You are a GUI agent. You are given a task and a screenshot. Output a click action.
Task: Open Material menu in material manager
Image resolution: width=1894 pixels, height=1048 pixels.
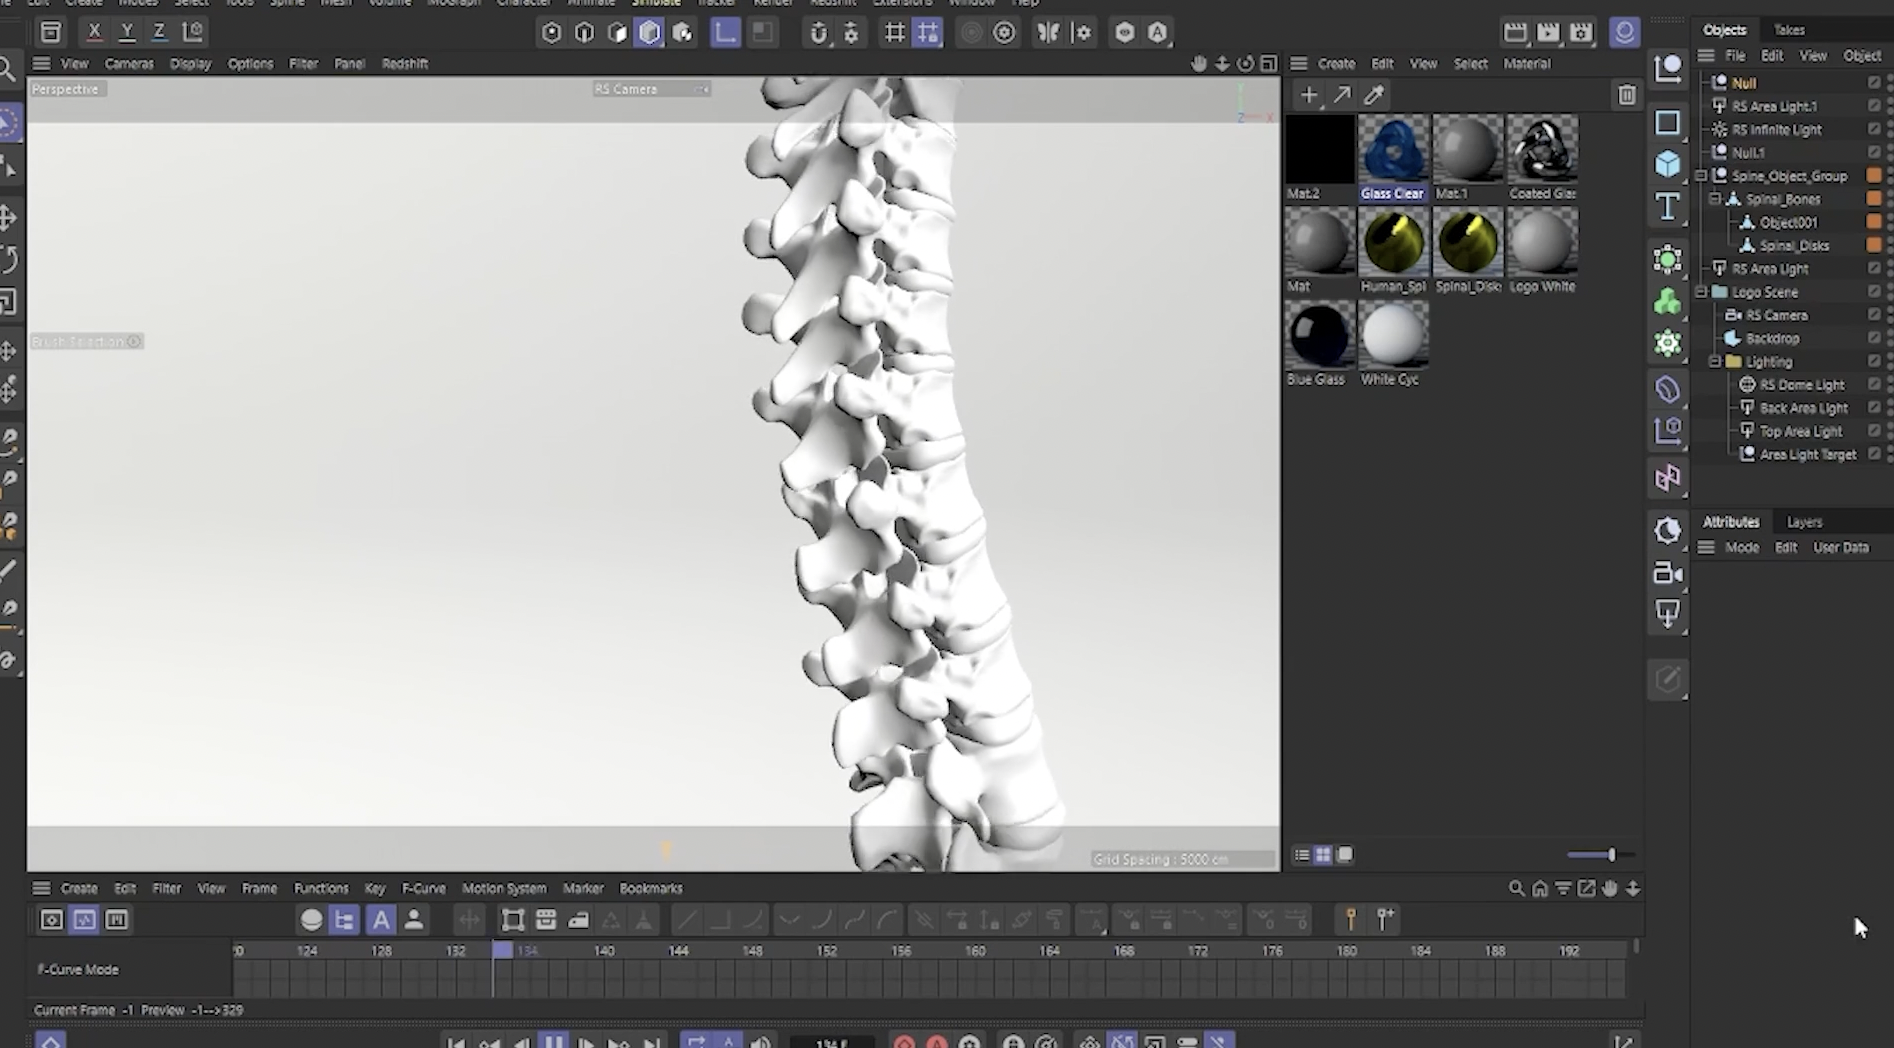tap(1527, 63)
